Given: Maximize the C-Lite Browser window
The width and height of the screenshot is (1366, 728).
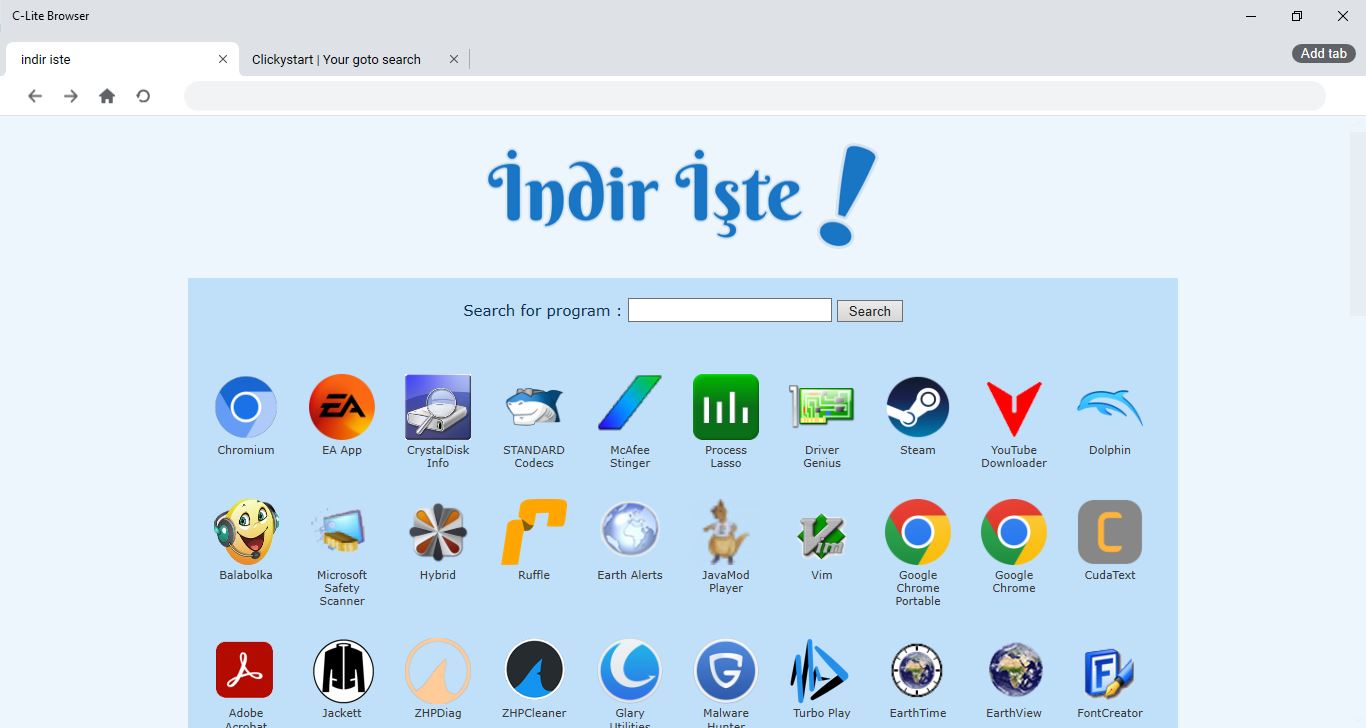Looking at the screenshot, I should 1297,16.
